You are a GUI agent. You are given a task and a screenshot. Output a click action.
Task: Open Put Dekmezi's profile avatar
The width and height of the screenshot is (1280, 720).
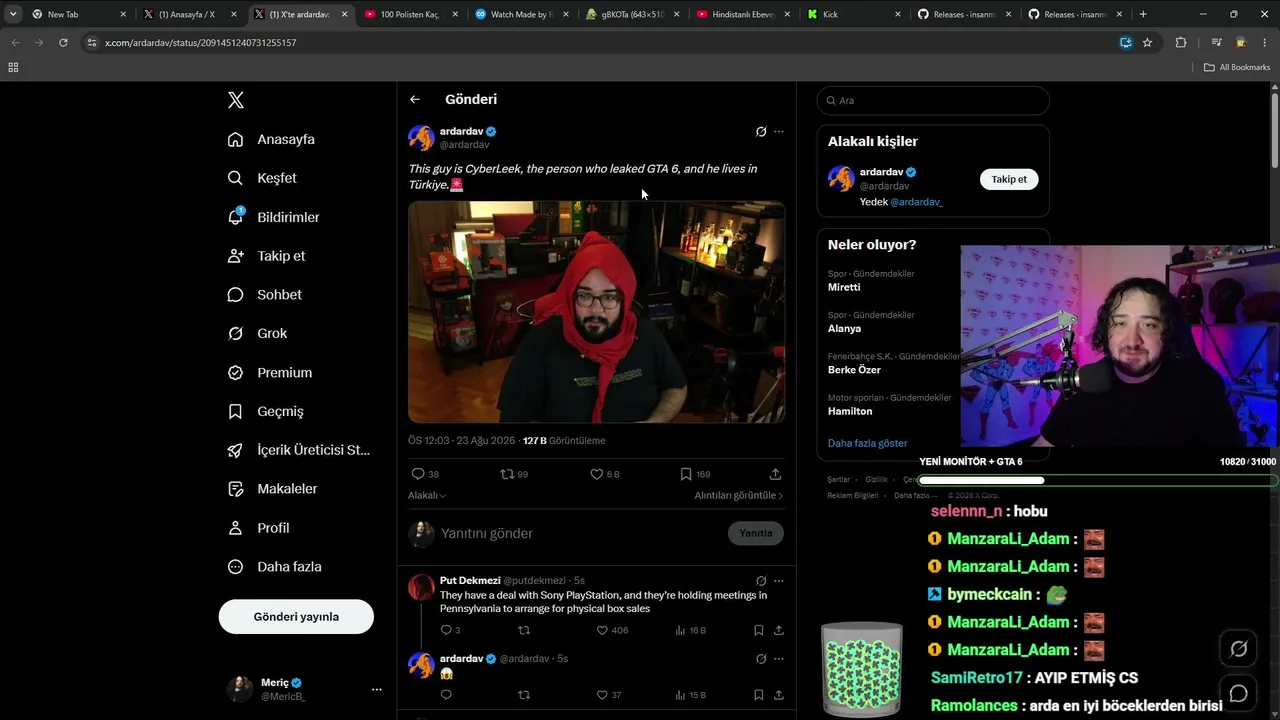point(421,587)
